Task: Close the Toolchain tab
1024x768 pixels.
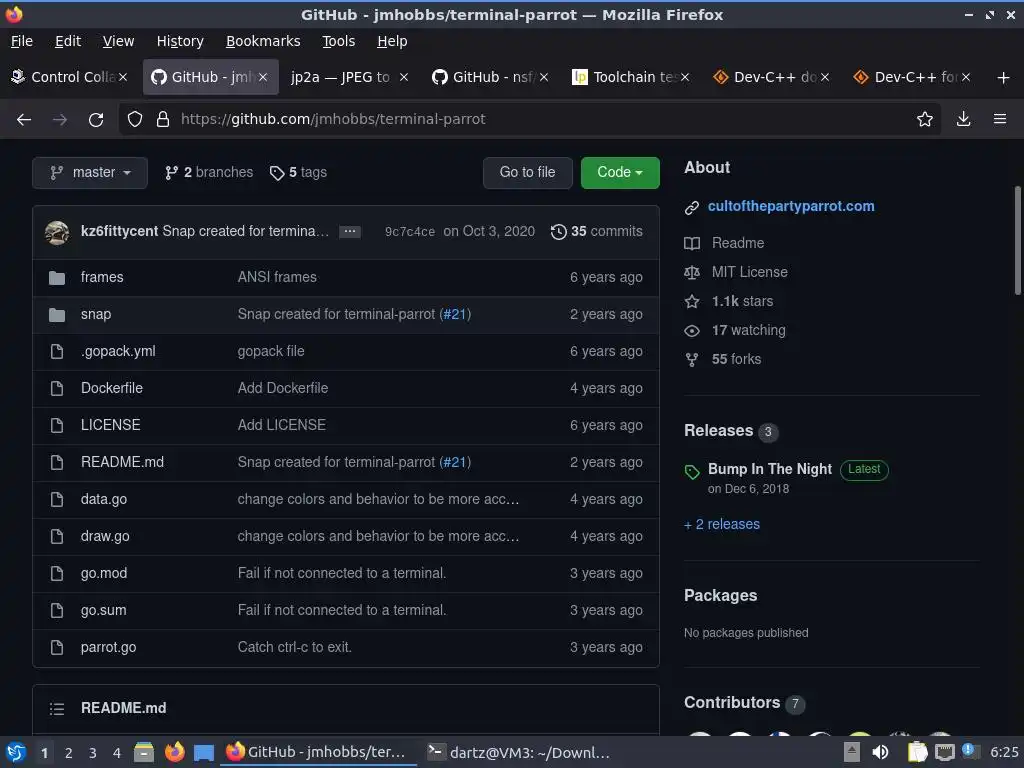Action: pyautogui.click(x=684, y=77)
